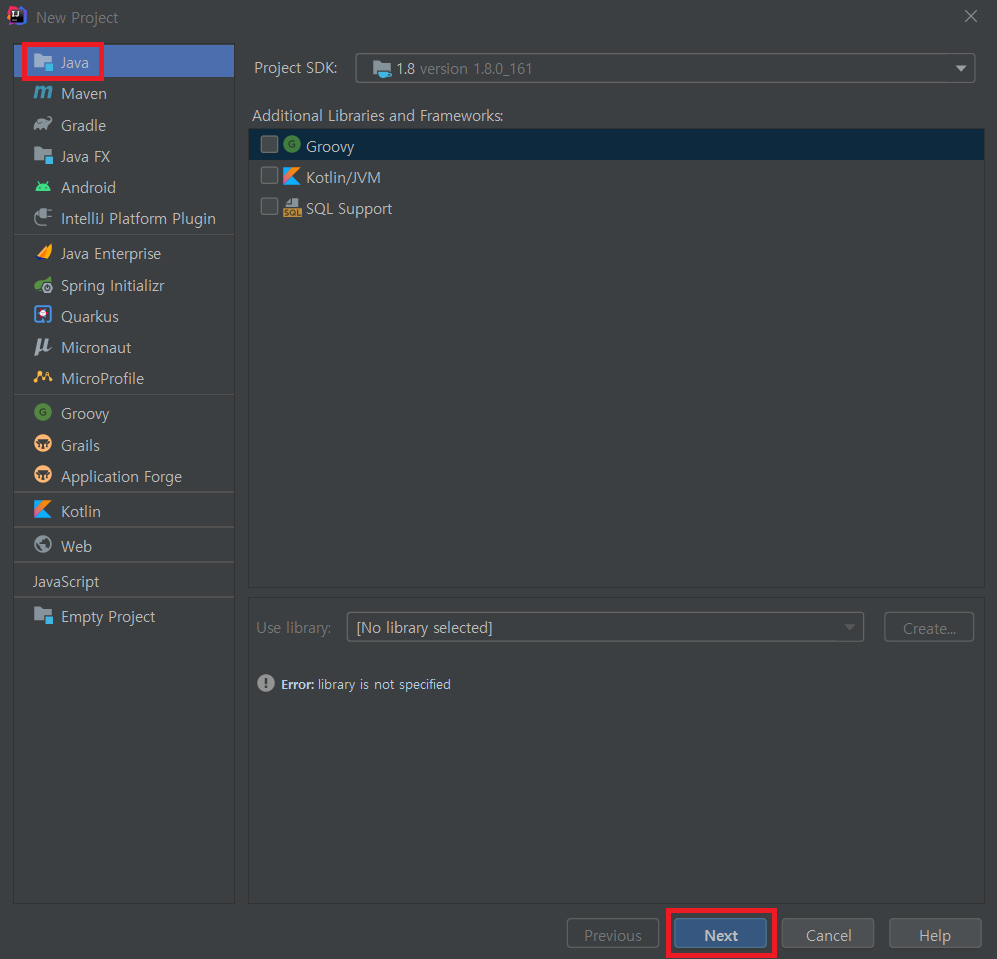Cancel the New Project dialog
Viewport: 997px width, 959px height.
point(828,935)
